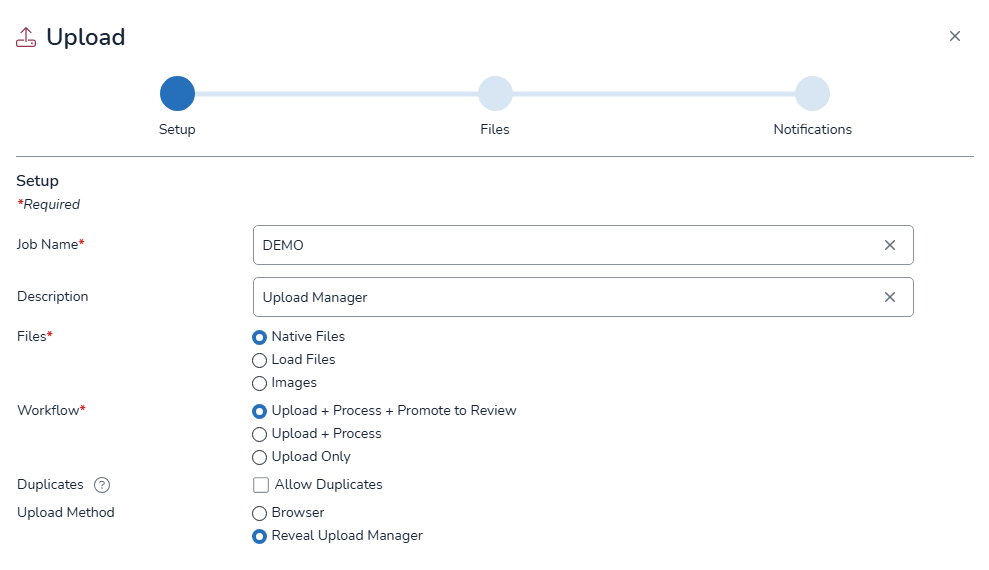This screenshot has height=570, width=989.
Task: Select Reveal Upload Manager upload method
Action: [260, 536]
